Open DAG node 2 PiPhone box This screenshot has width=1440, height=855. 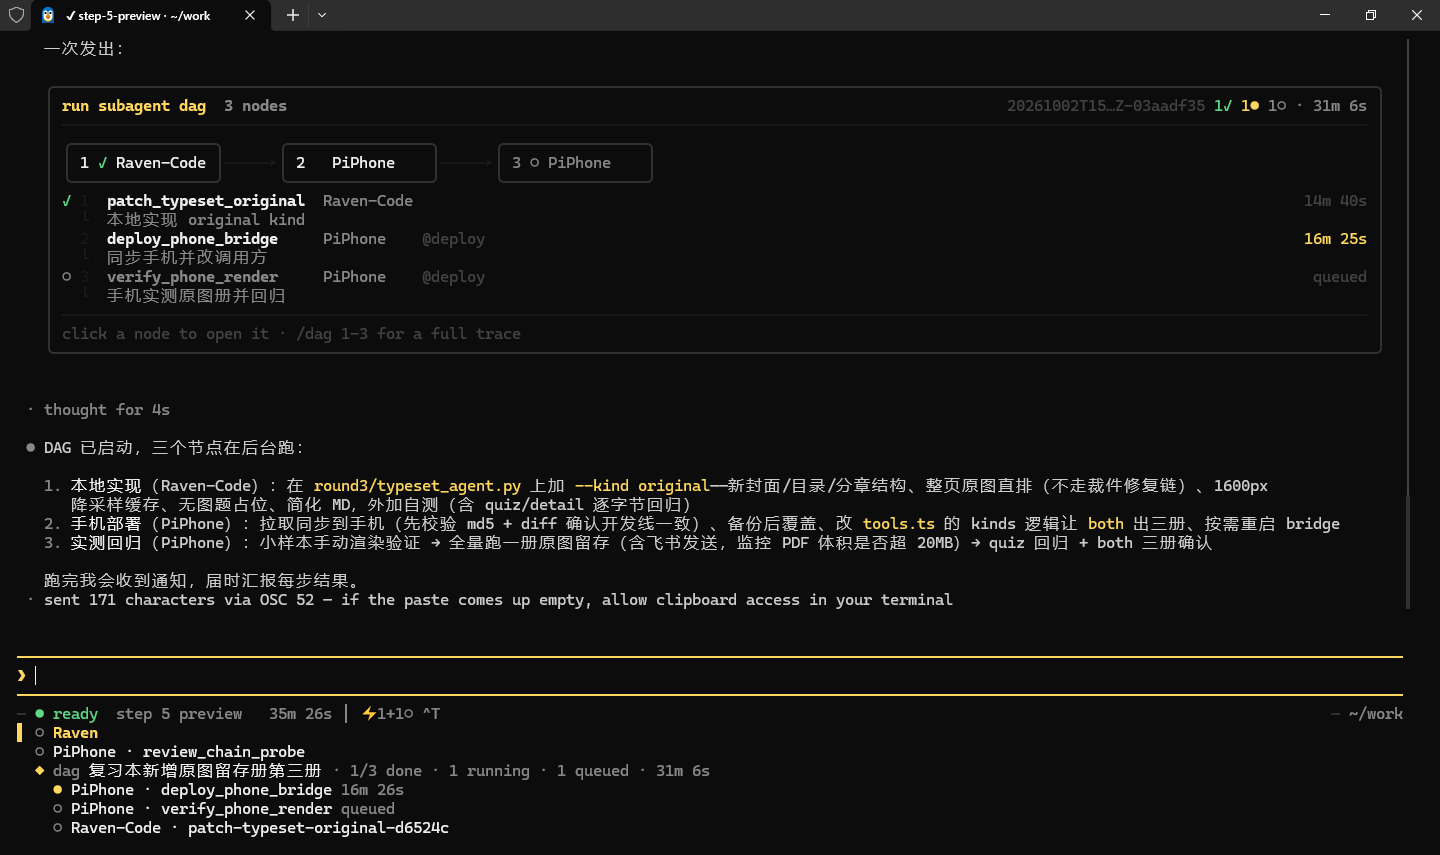[x=359, y=163]
